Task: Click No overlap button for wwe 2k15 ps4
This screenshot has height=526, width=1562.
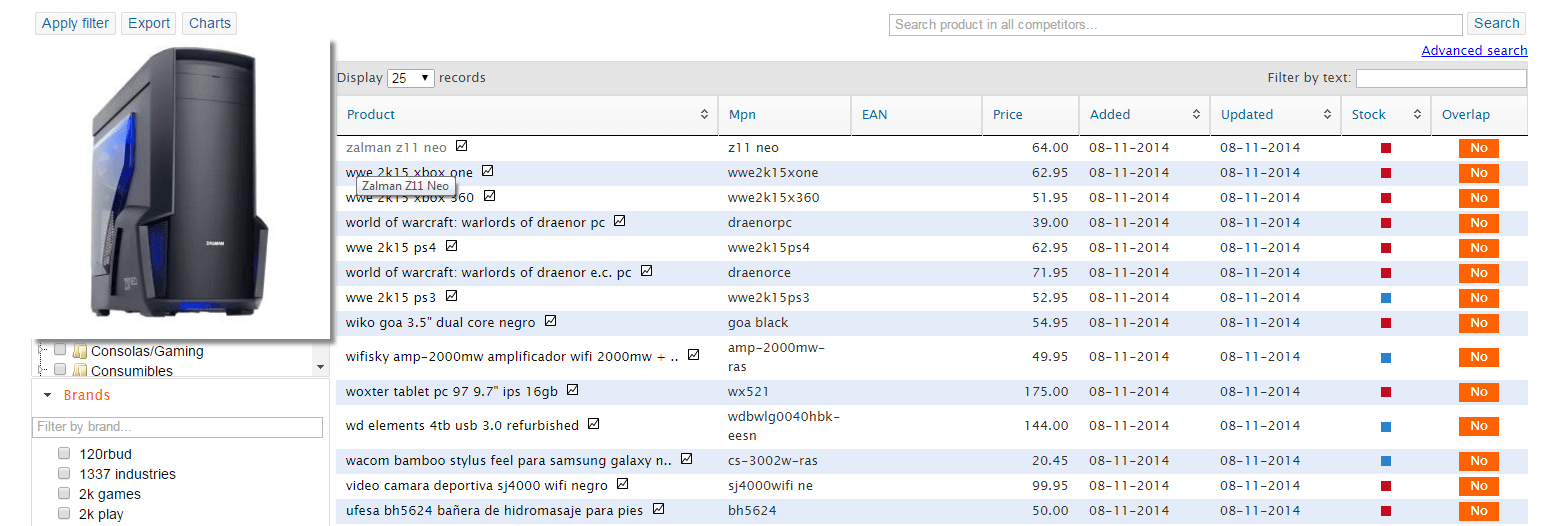Action: (1479, 248)
